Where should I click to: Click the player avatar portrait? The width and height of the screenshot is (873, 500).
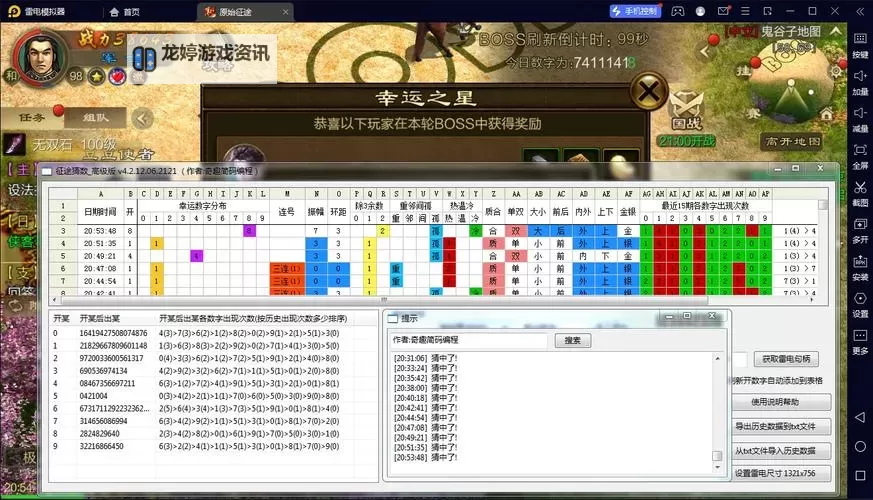[x=42, y=54]
